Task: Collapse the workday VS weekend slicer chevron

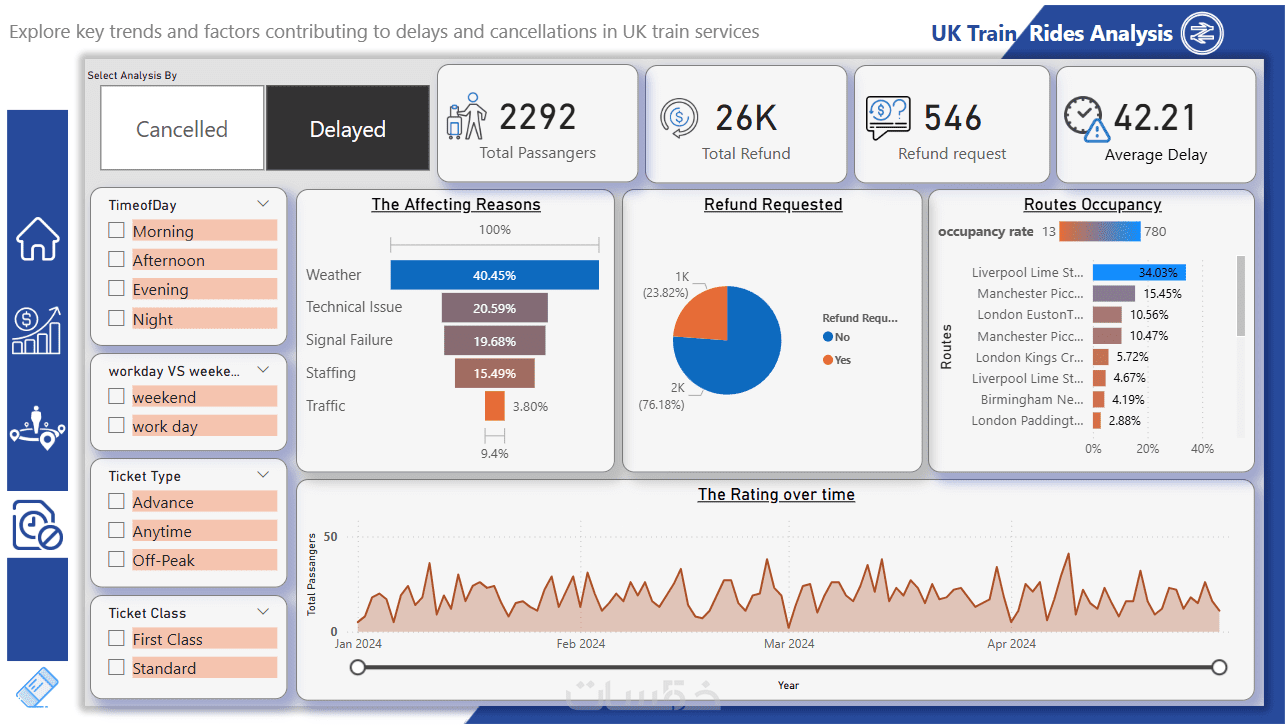Action: 263,370
